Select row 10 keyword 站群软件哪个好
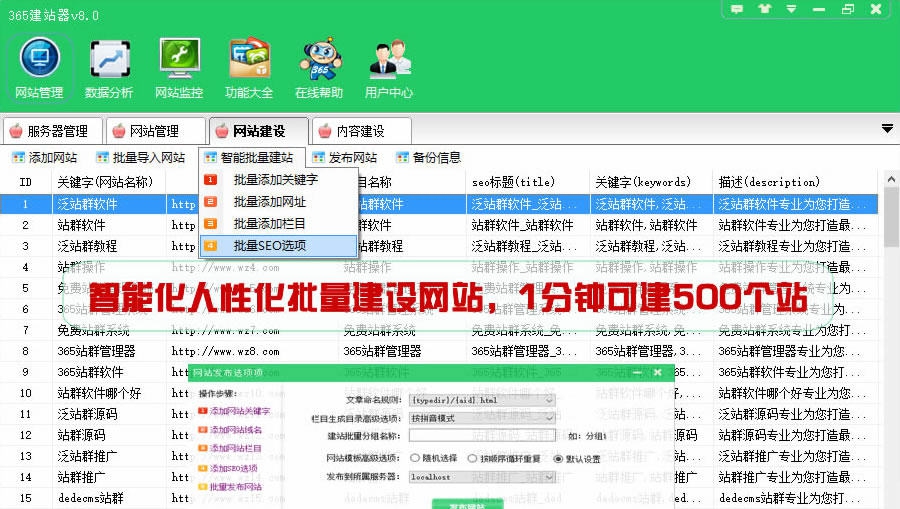900x509 pixels. [99, 393]
